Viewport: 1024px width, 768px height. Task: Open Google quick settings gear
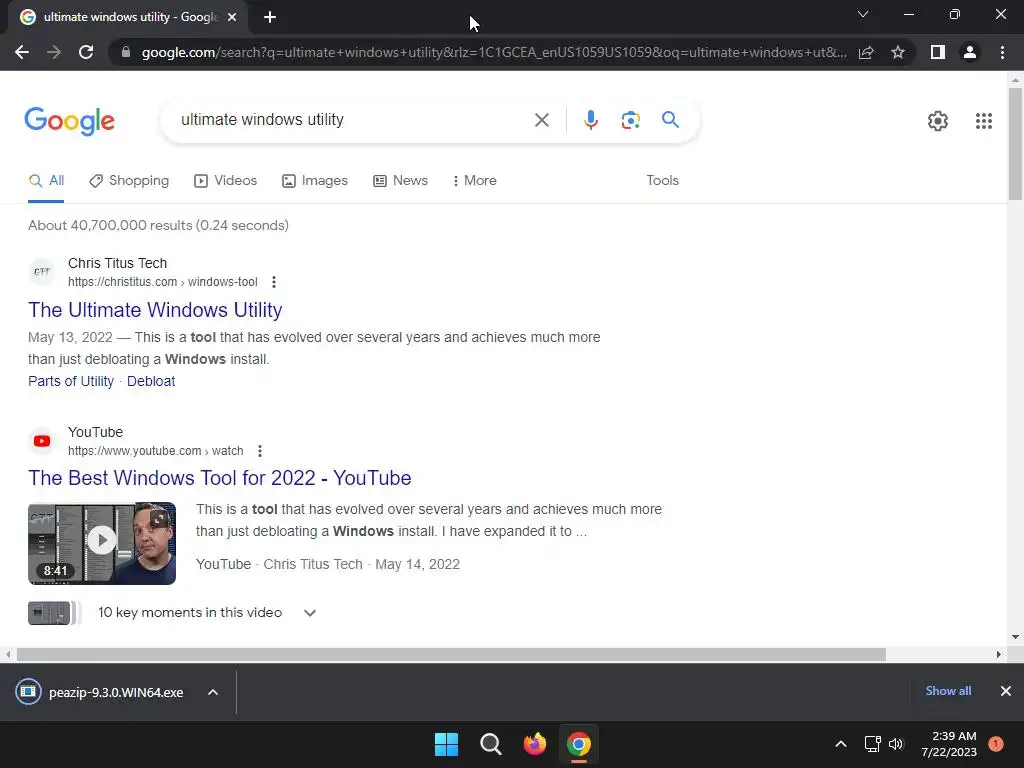tap(938, 121)
